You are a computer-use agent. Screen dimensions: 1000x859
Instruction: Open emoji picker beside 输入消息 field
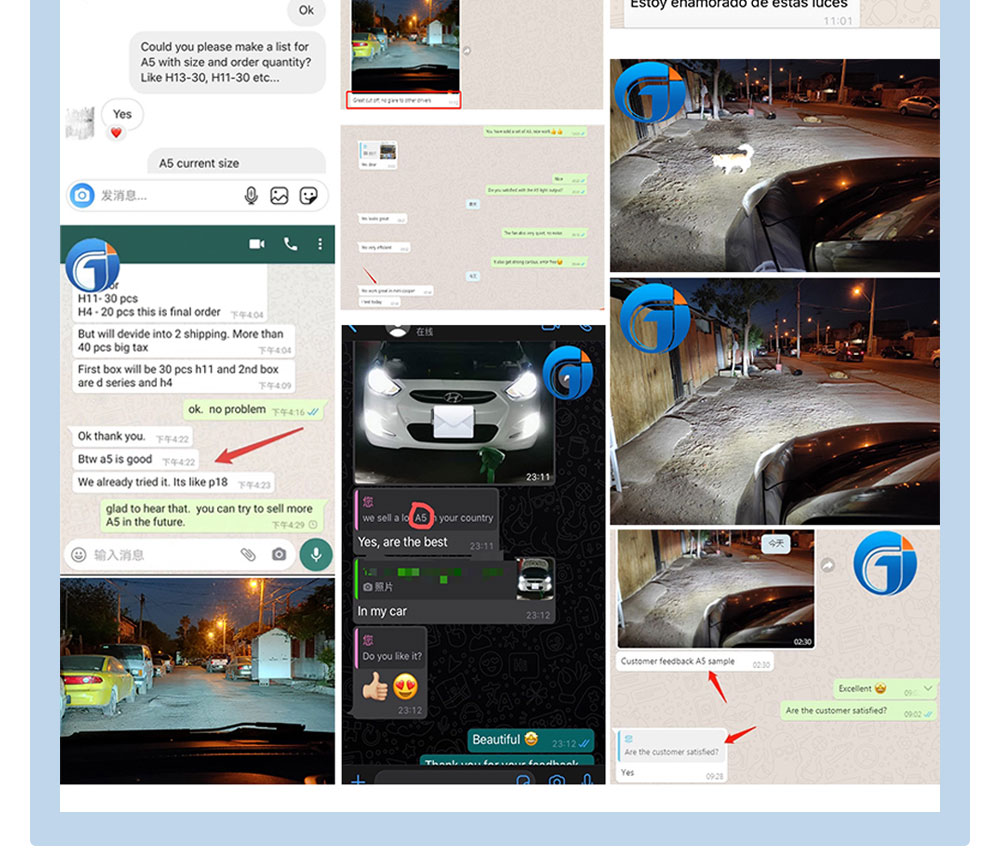(x=78, y=555)
